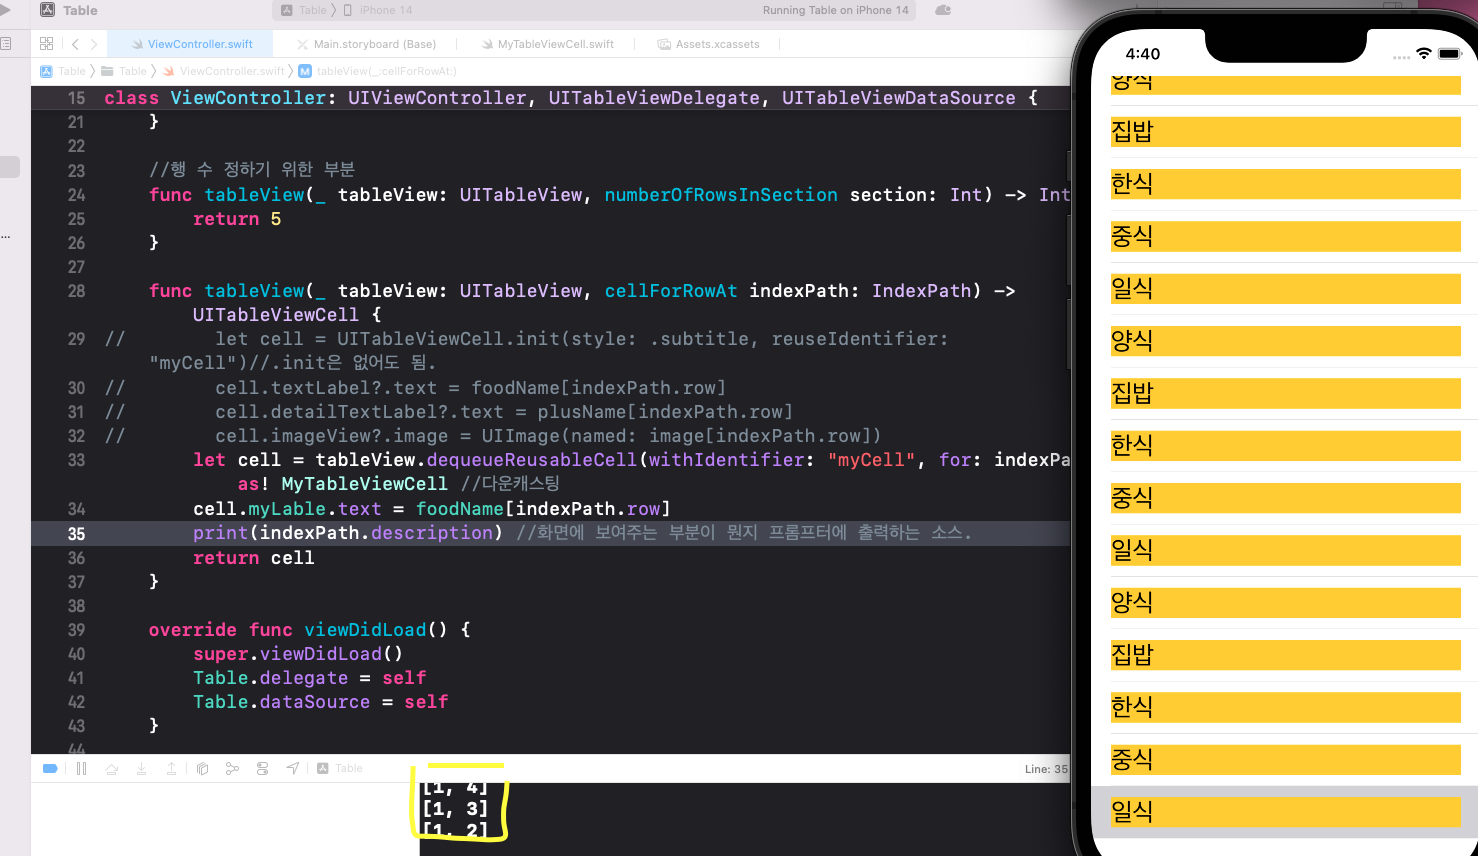Click print(indexPath.description) statement
Screen dimensions: 1478x856
point(348,533)
